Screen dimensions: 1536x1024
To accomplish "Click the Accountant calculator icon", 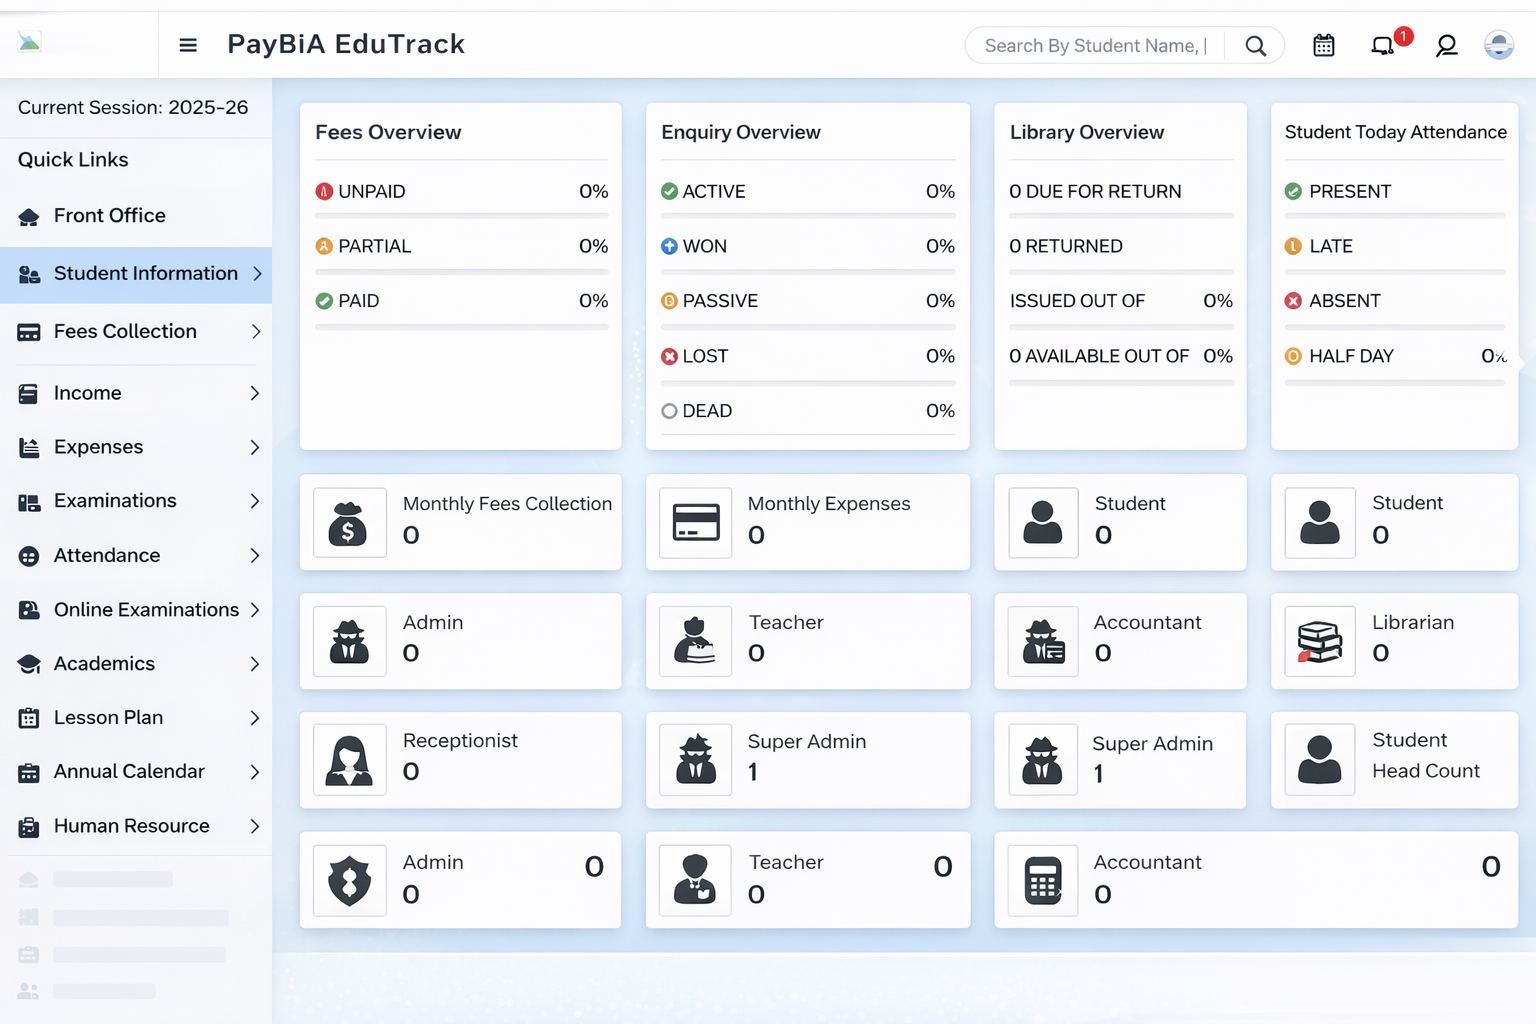I will click(x=1042, y=880).
